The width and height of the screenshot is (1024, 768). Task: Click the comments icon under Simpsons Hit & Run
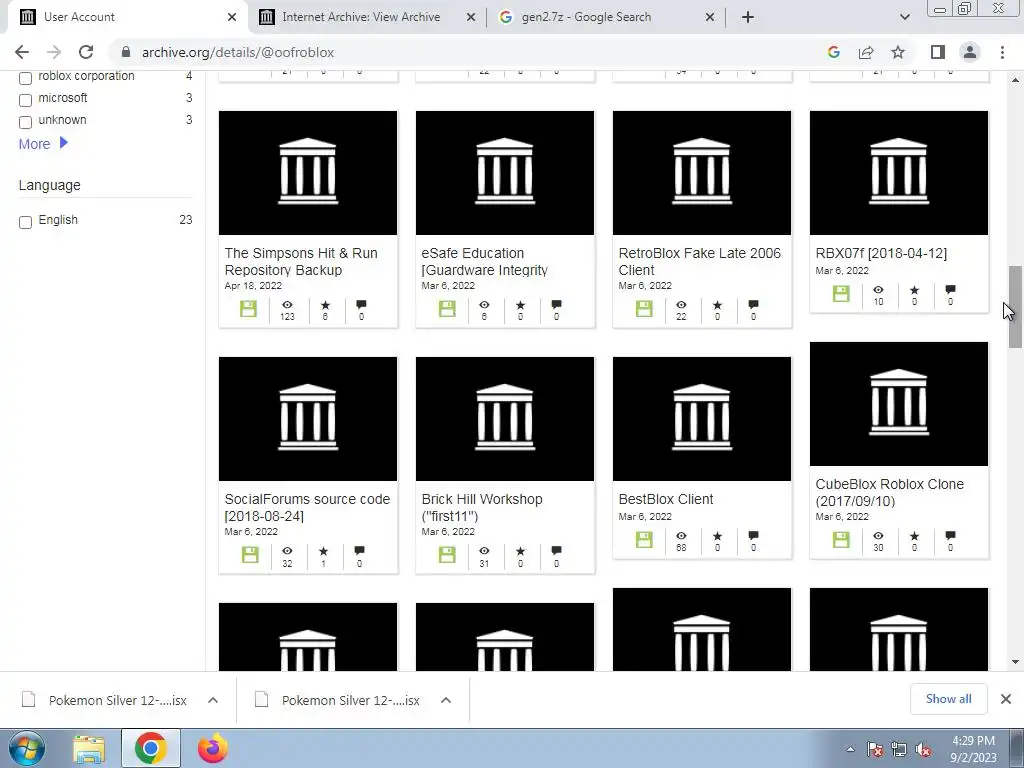click(x=361, y=305)
